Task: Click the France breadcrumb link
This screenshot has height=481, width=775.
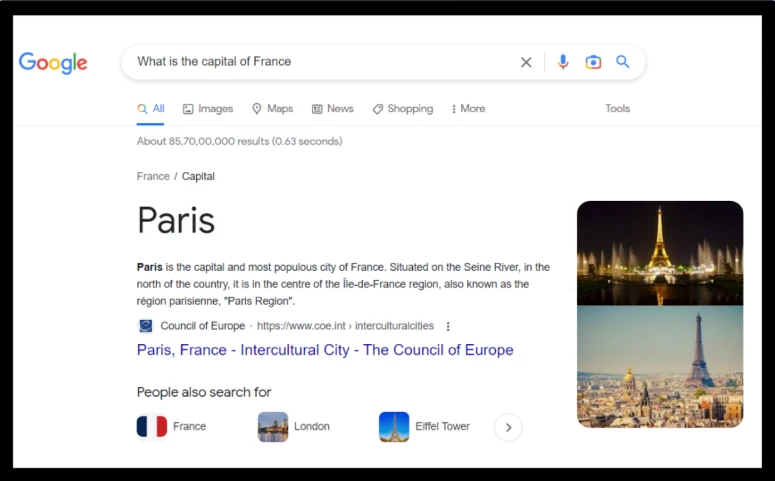Action: [x=153, y=176]
